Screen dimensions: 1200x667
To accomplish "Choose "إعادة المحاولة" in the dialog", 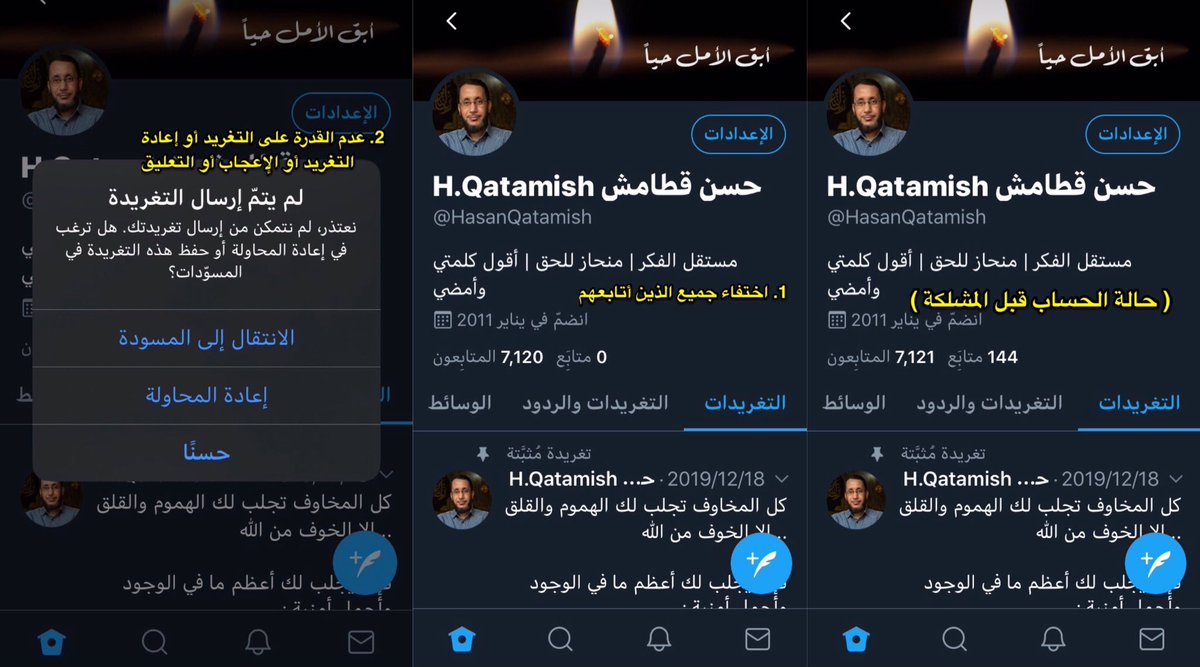I will pos(206,396).
